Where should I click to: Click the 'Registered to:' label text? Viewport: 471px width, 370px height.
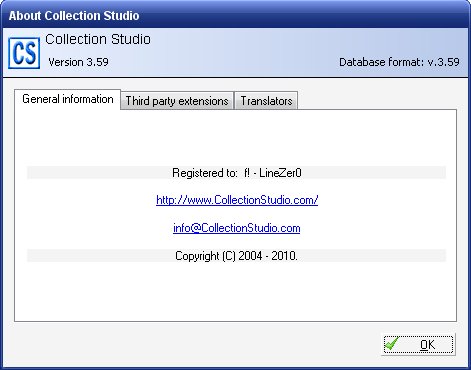pyautogui.click(x=205, y=173)
